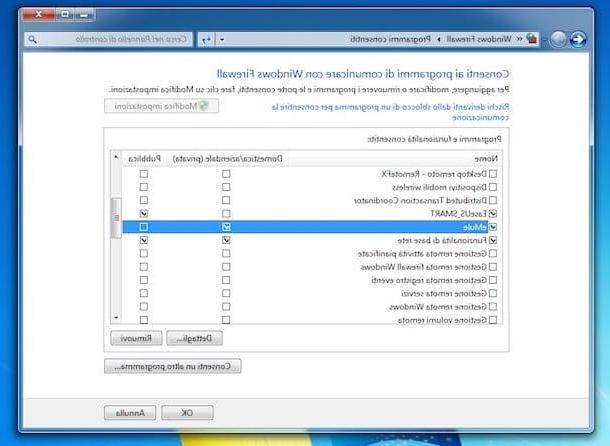Click the greyed-out forward navigation button
Screen dimensions: 610x446
(x=558, y=39)
